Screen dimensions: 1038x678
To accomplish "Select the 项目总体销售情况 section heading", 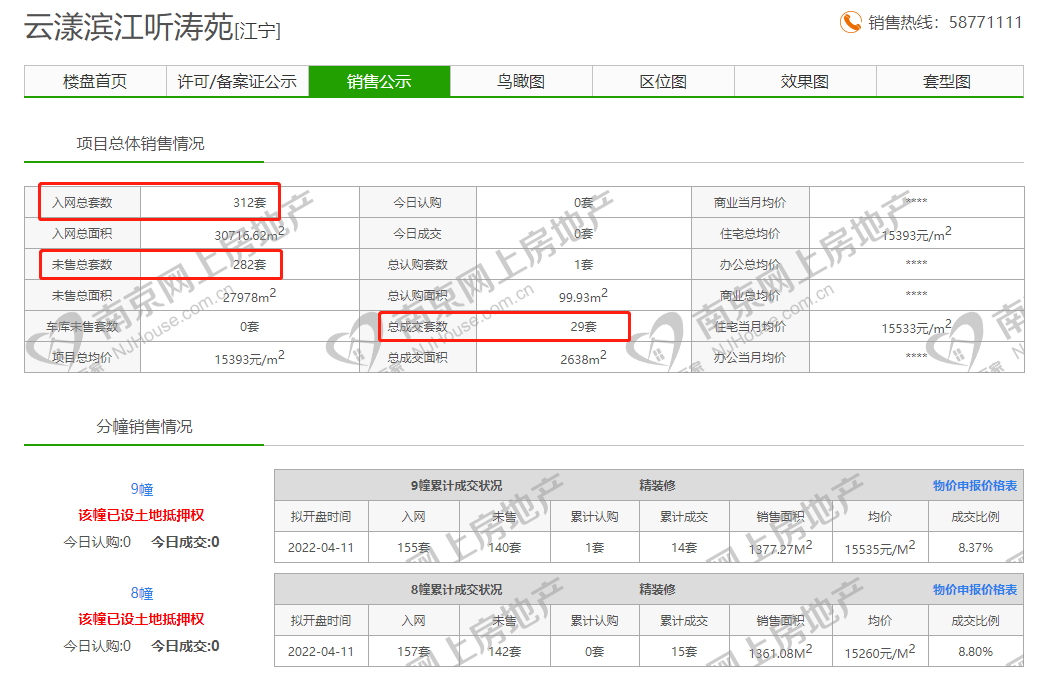I will (140, 144).
